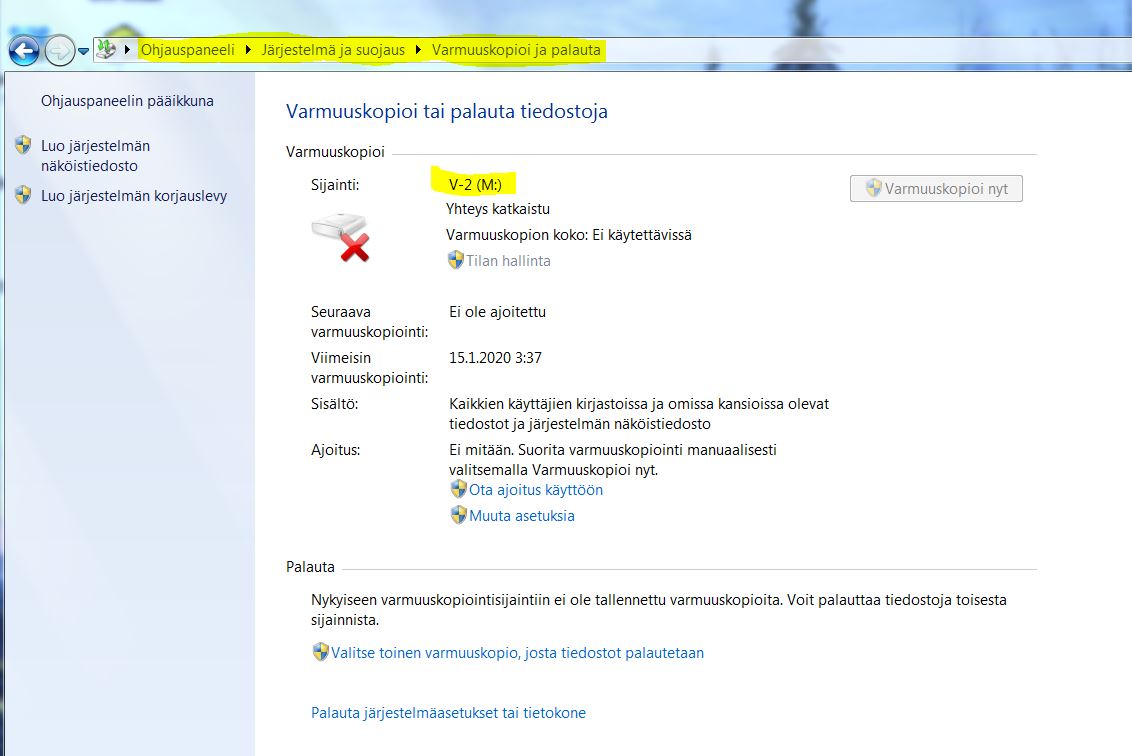Go to Järjestelmä ja suojaus breadcrumb
This screenshot has width=1132, height=756.
pos(333,50)
